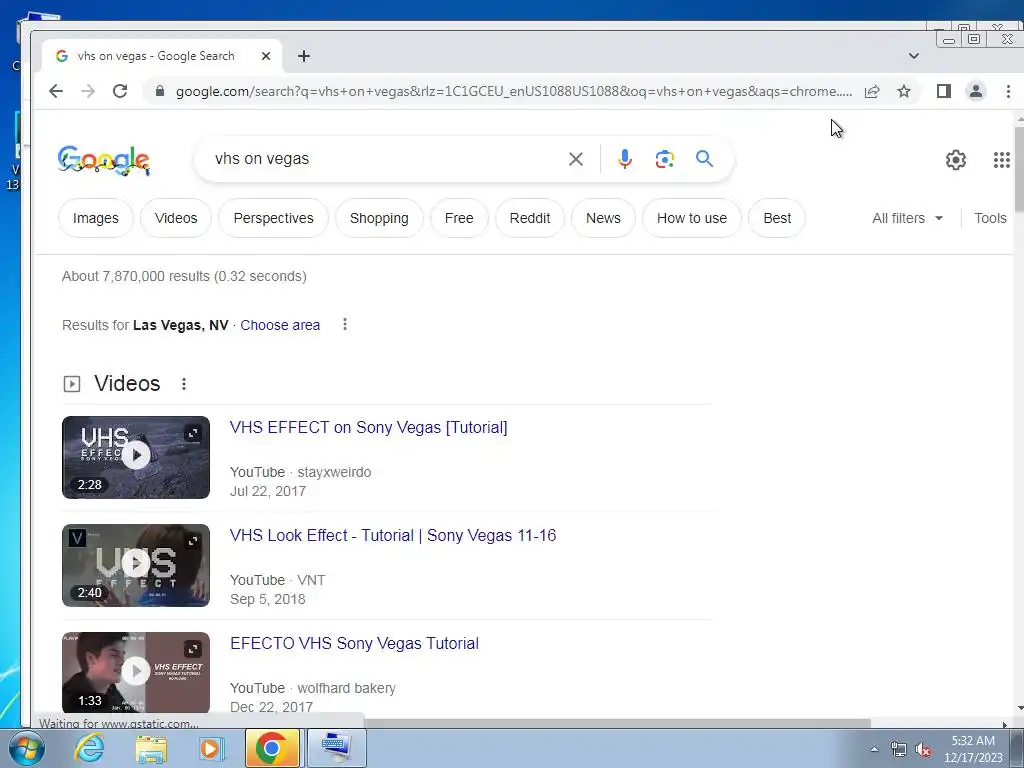Open the Chrome side panel
1024x768 pixels.
[944, 91]
